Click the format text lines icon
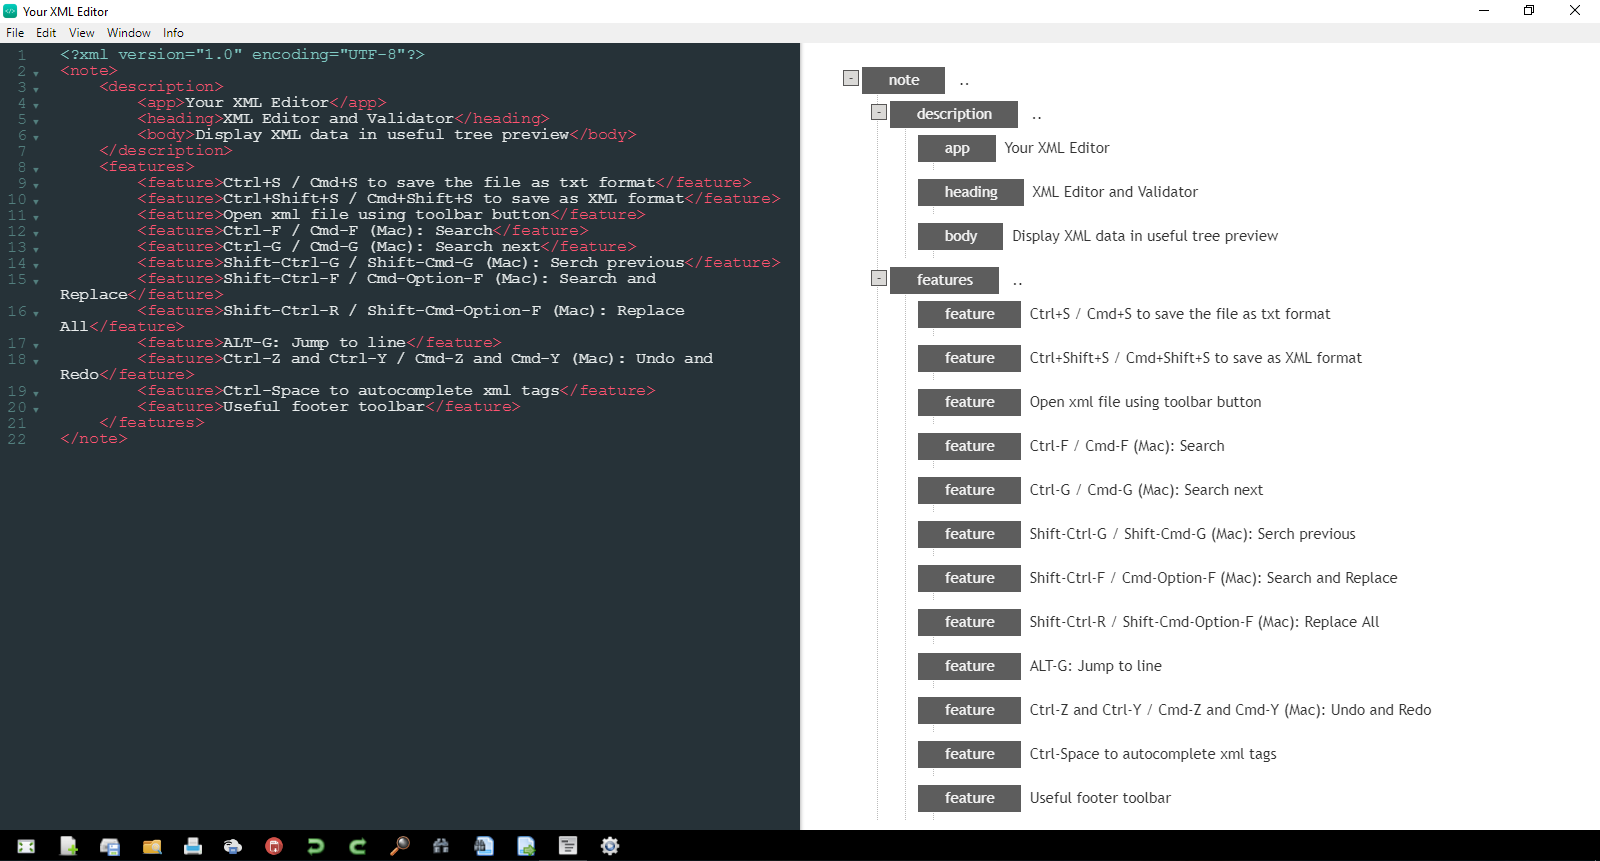The image size is (1600, 861). click(568, 846)
